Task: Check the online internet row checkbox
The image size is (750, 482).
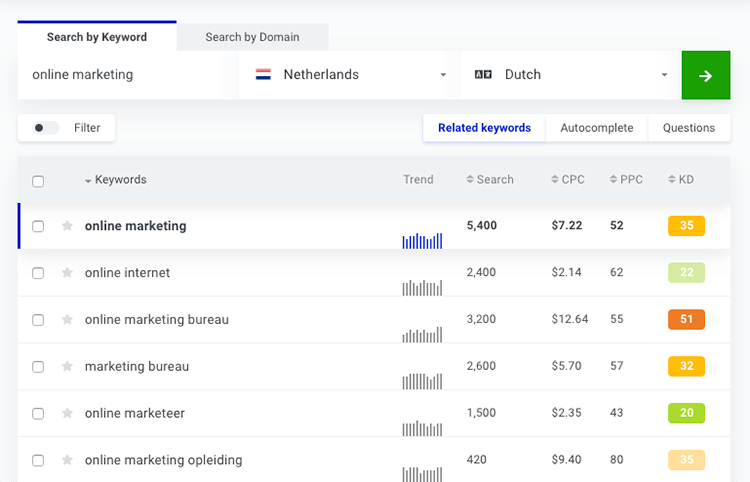Action: 38,273
